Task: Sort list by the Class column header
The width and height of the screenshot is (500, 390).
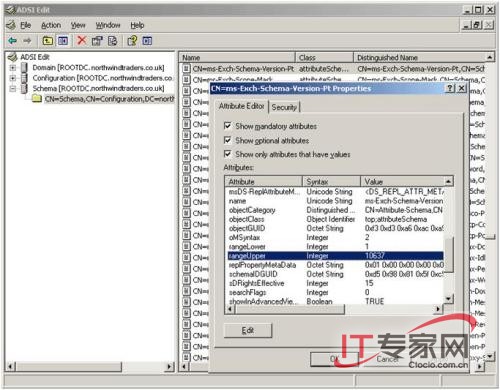Action: (324, 57)
